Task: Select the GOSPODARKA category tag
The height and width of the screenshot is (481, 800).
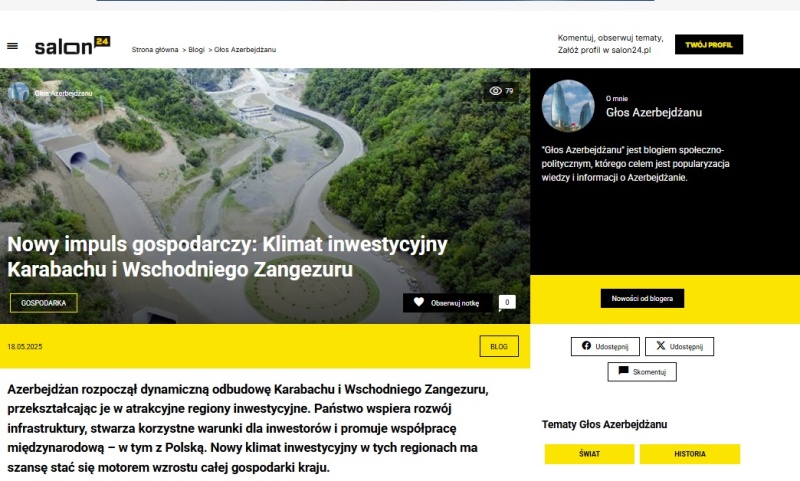Action: click(x=44, y=303)
